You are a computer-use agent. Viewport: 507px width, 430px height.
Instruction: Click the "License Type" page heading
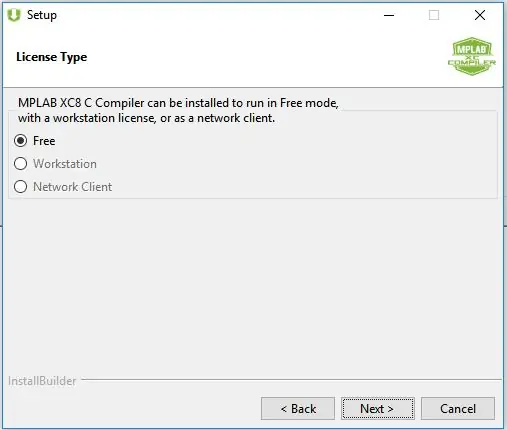[52, 57]
